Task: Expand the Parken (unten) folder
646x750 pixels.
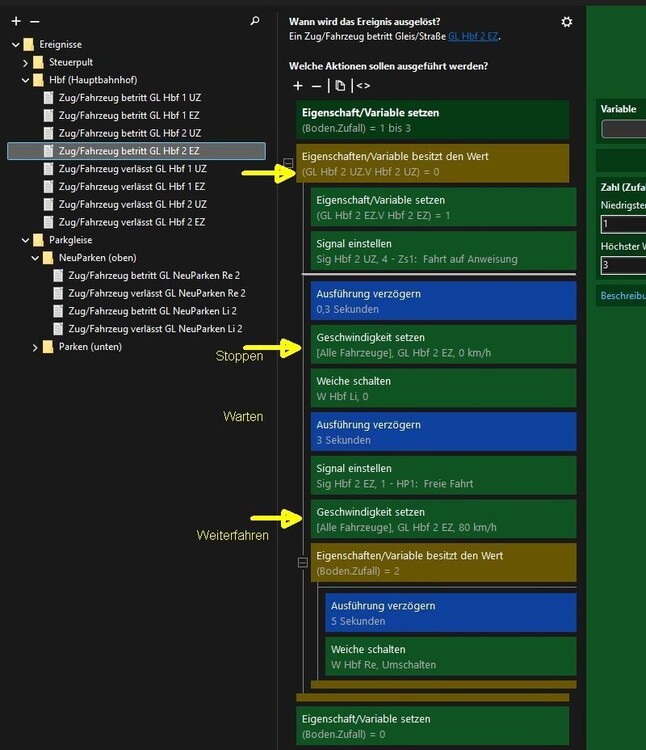Action: click(x=35, y=347)
